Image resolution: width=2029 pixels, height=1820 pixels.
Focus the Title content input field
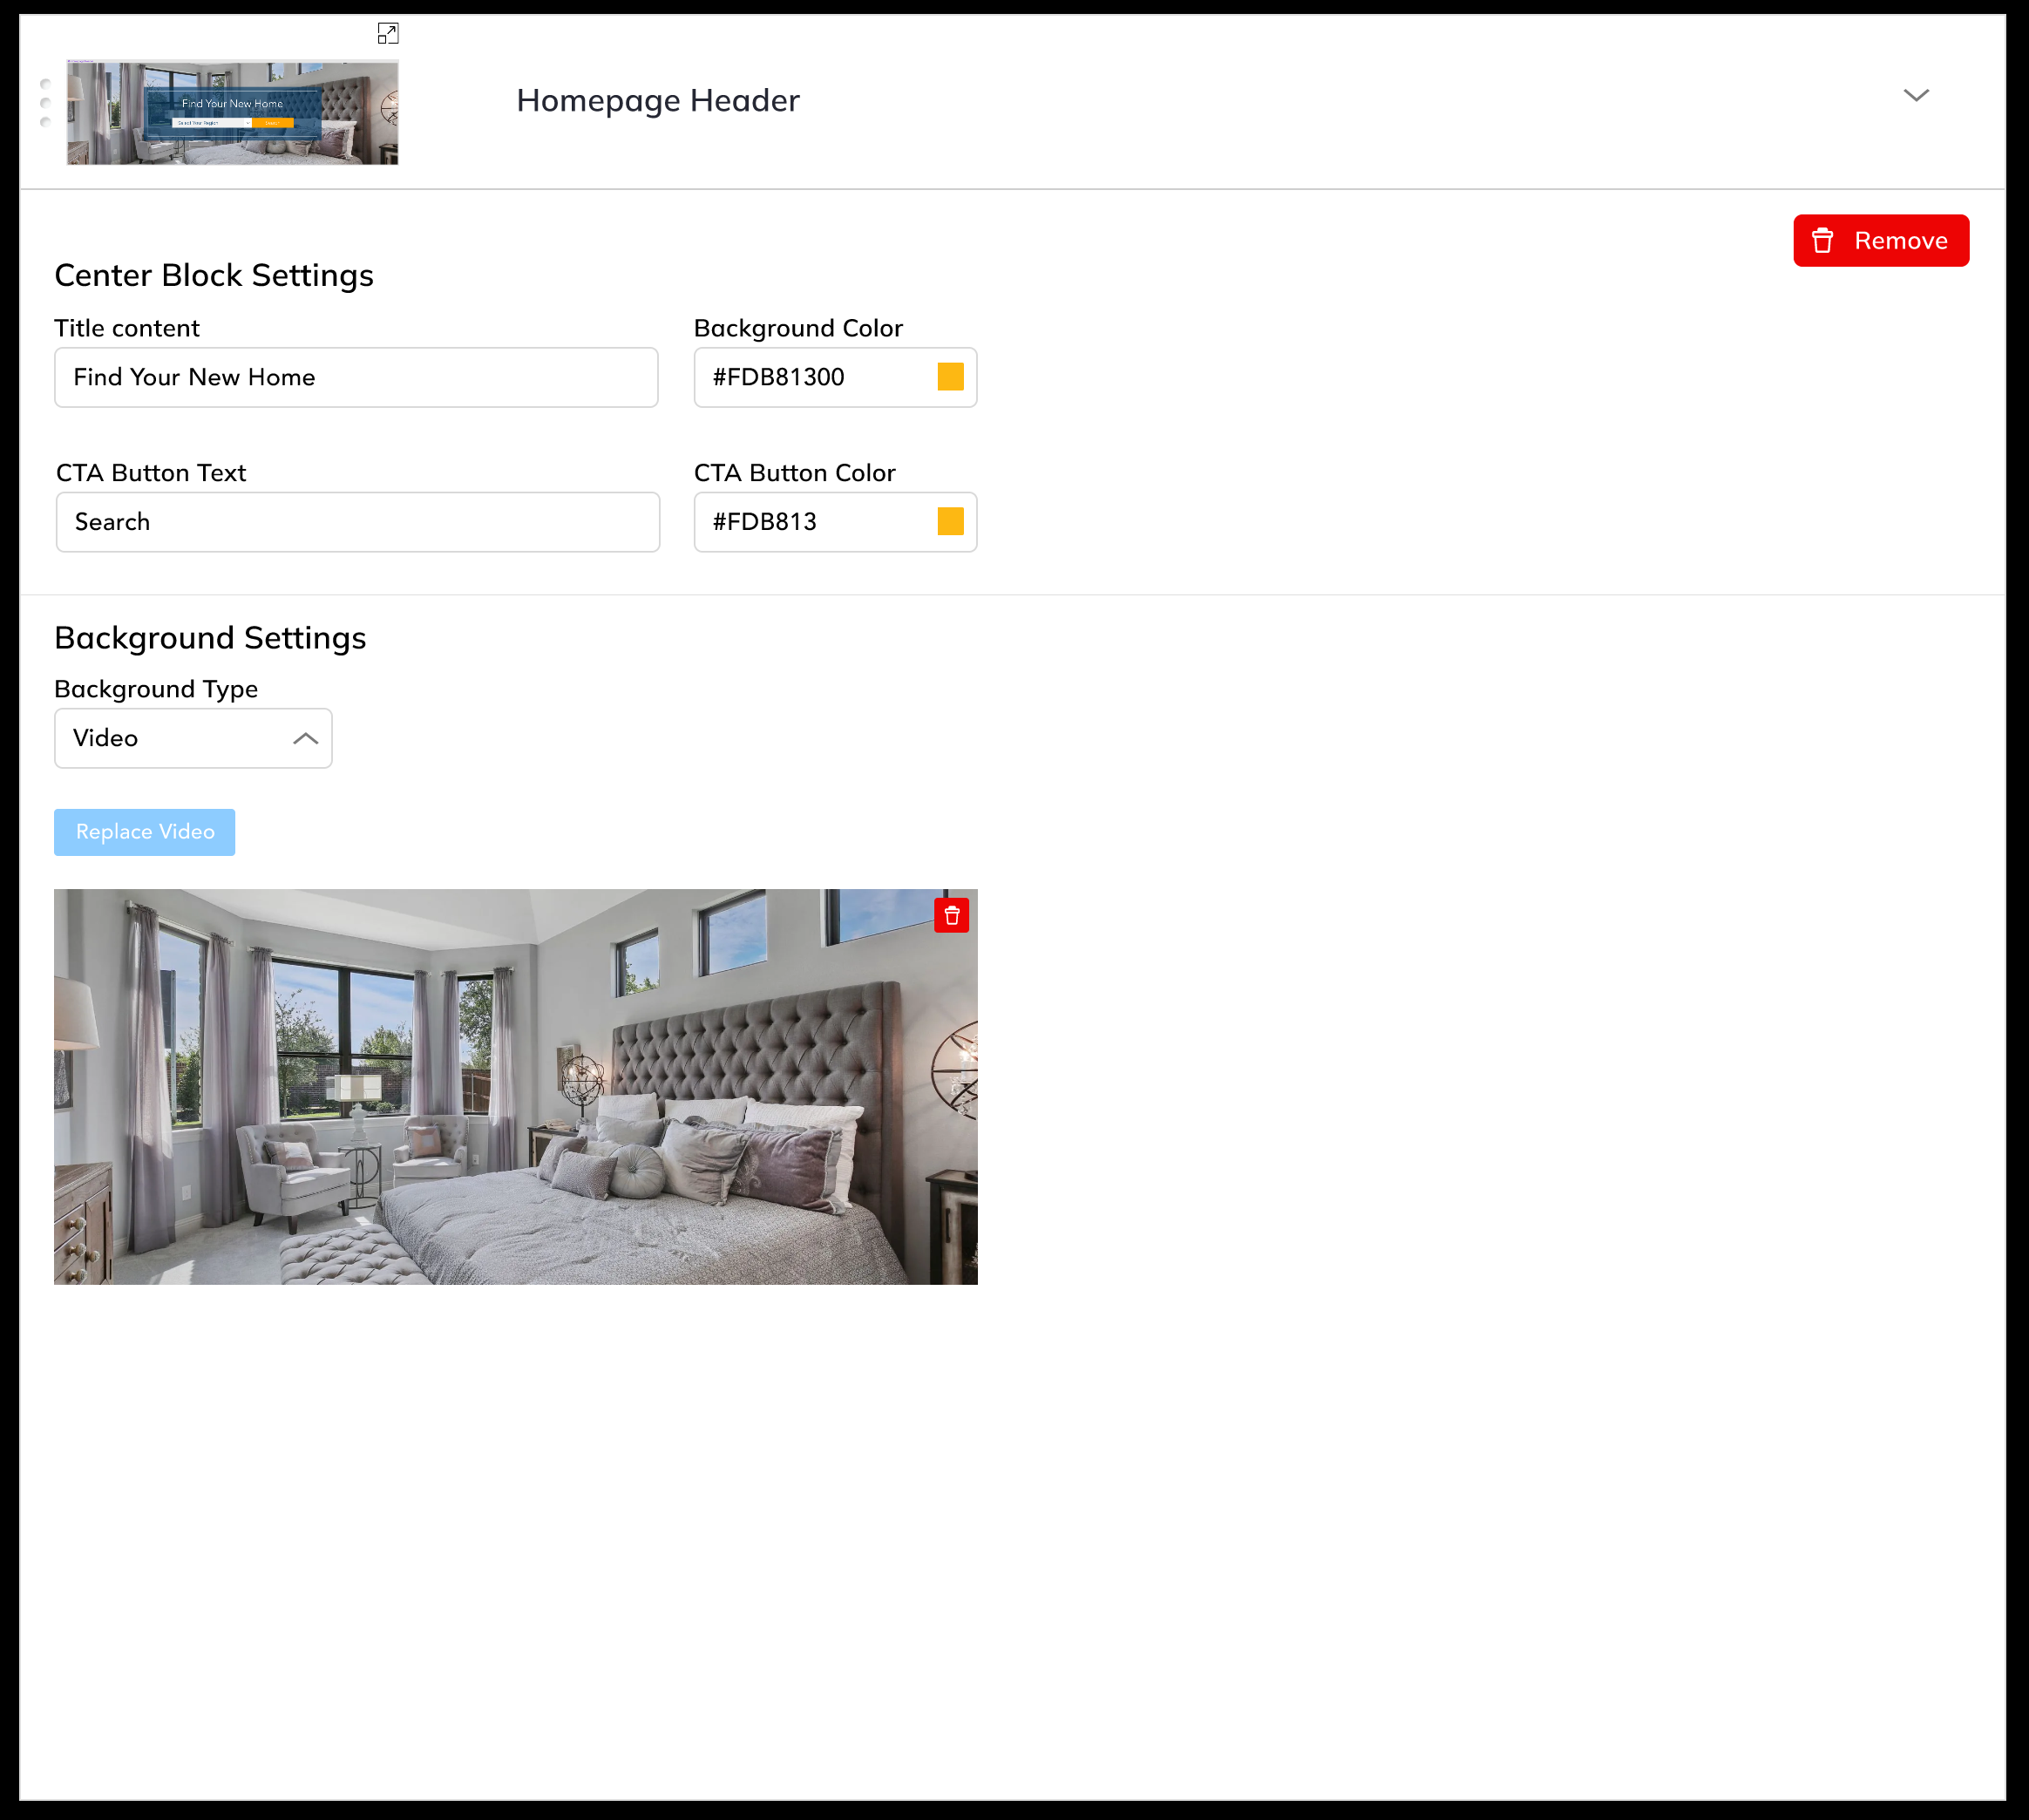point(356,378)
